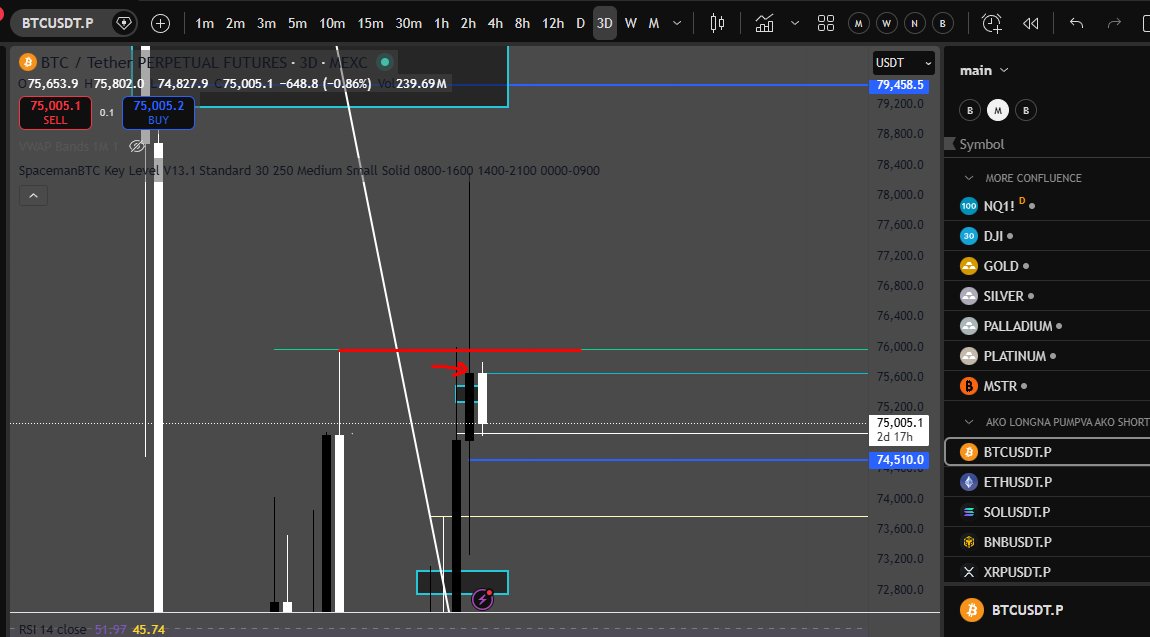The height and width of the screenshot is (637, 1150).
Task: Select the 3D timeframe button
Action: (x=604, y=23)
